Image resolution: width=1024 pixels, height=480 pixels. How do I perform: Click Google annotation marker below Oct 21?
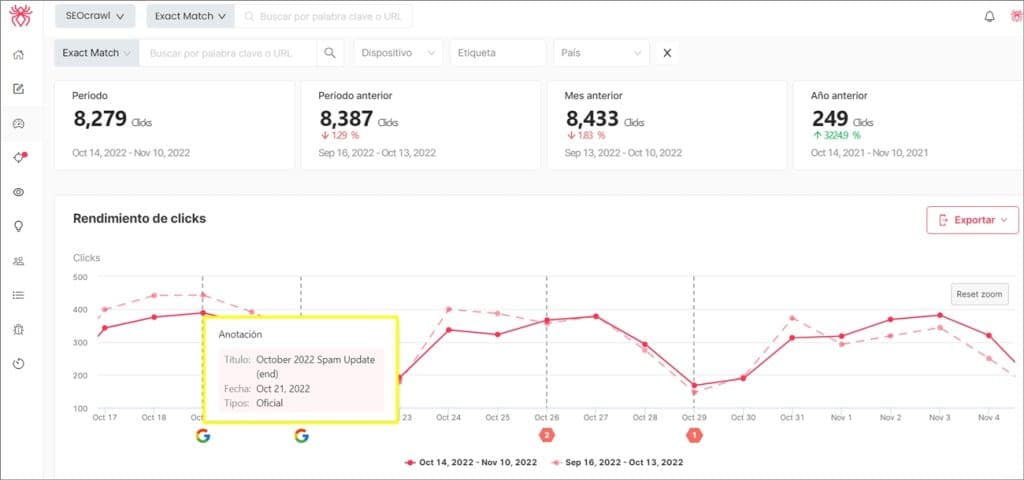click(301, 436)
